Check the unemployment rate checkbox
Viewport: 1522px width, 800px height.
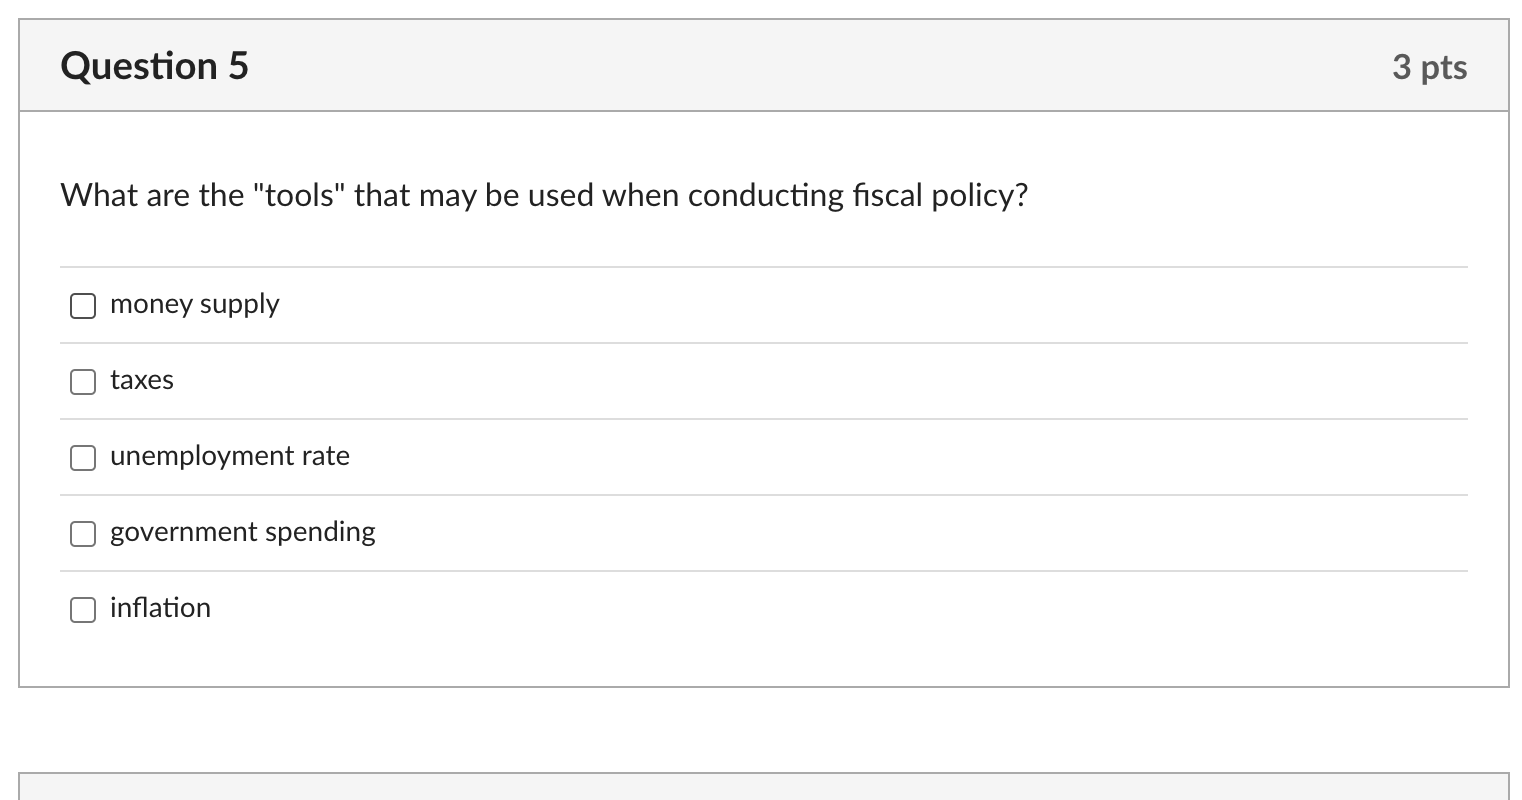(83, 458)
